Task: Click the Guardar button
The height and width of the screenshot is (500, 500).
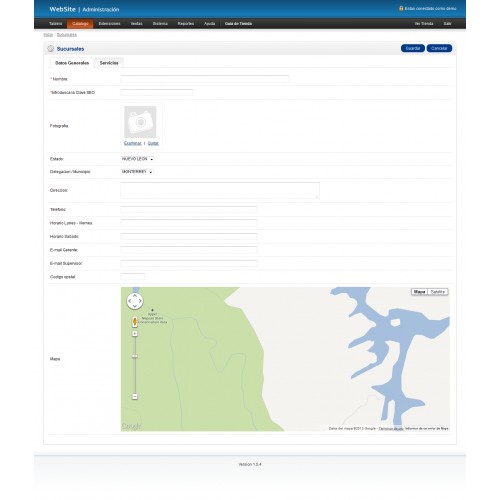Action: [x=413, y=48]
